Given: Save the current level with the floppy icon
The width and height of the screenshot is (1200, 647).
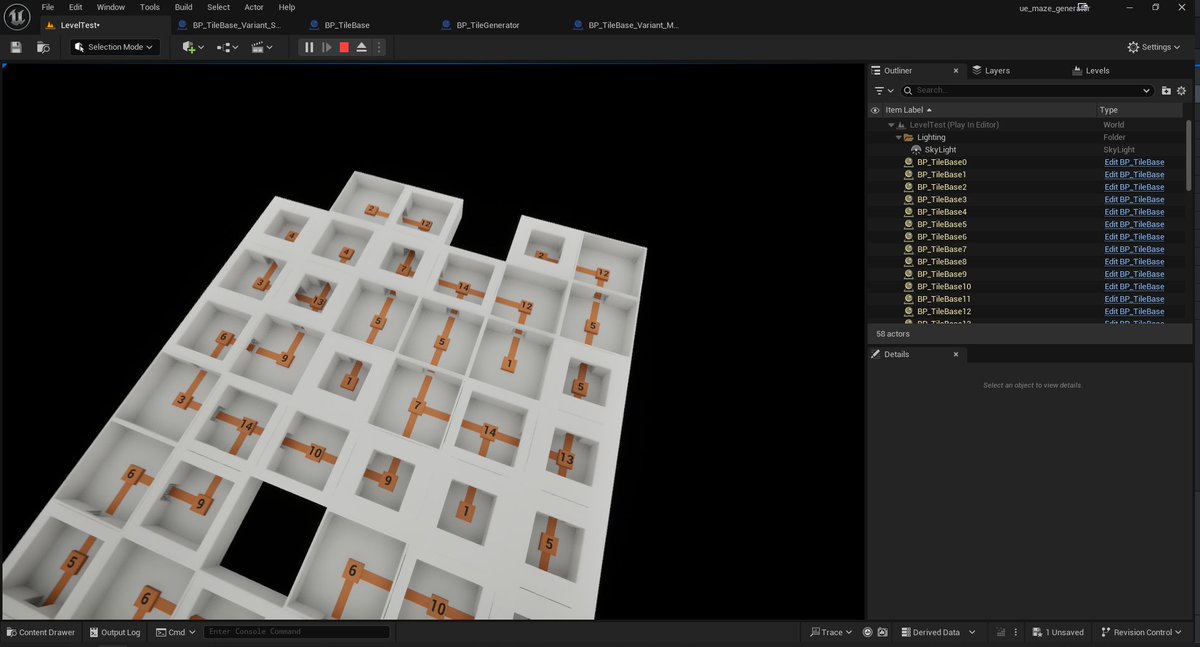Looking at the screenshot, I should coord(16,47).
